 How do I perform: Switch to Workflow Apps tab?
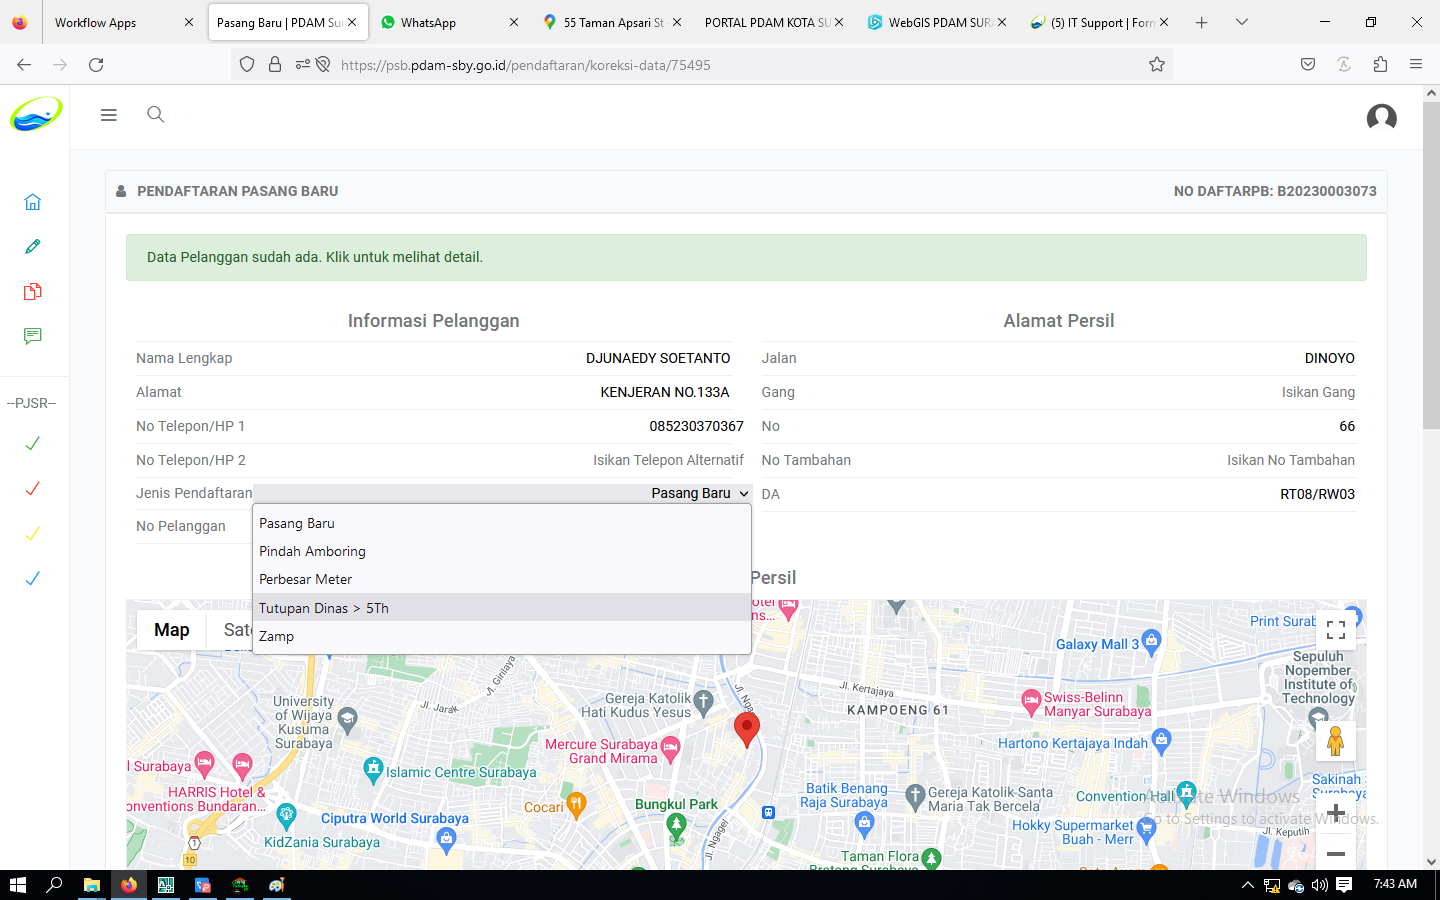pos(123,22)
